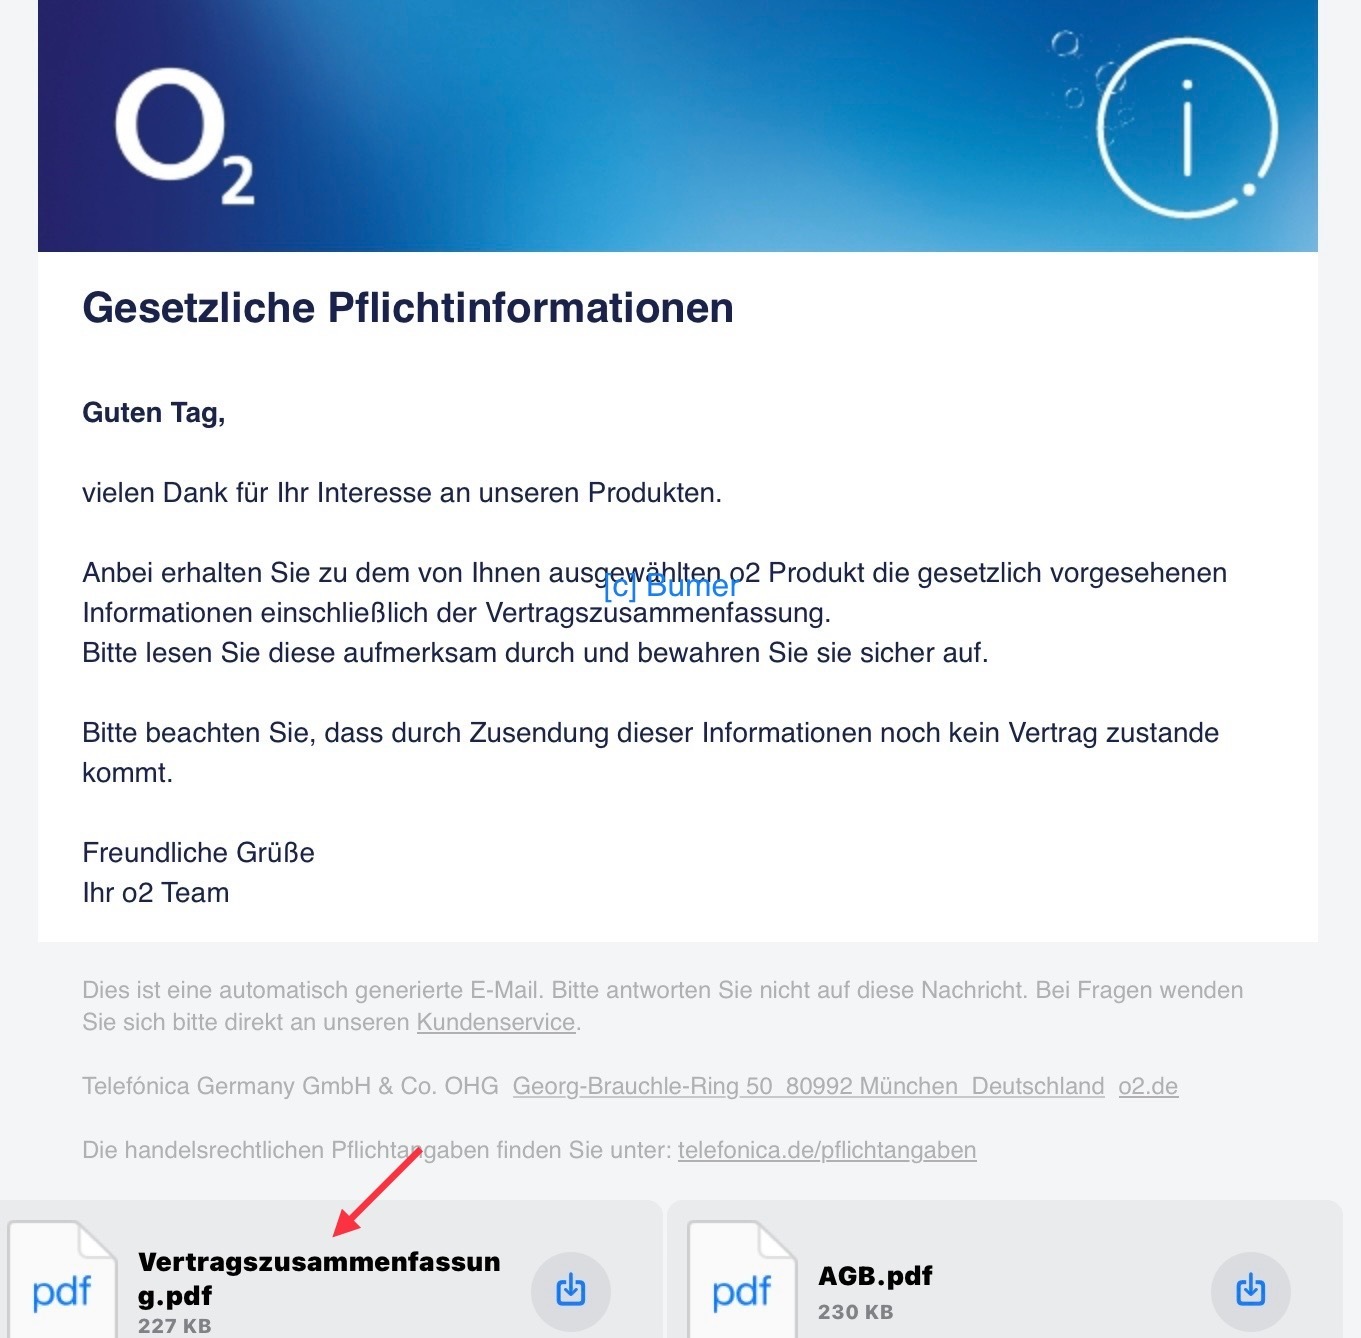Open the Georg-Brauchle-Ring 50 address link

(643, 1086)
